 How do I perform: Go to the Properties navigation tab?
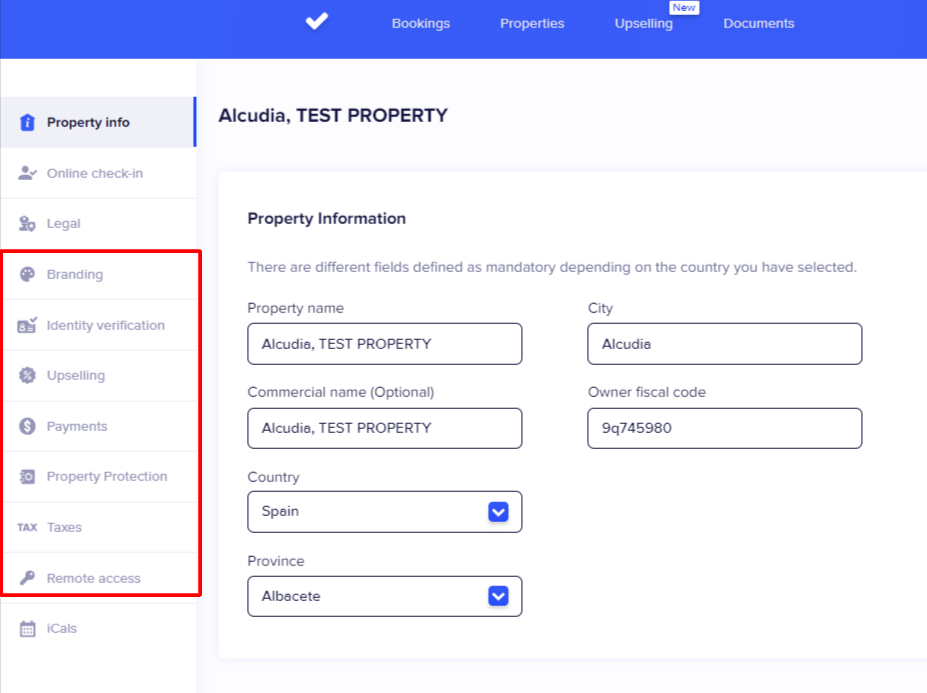pos(532,23)
